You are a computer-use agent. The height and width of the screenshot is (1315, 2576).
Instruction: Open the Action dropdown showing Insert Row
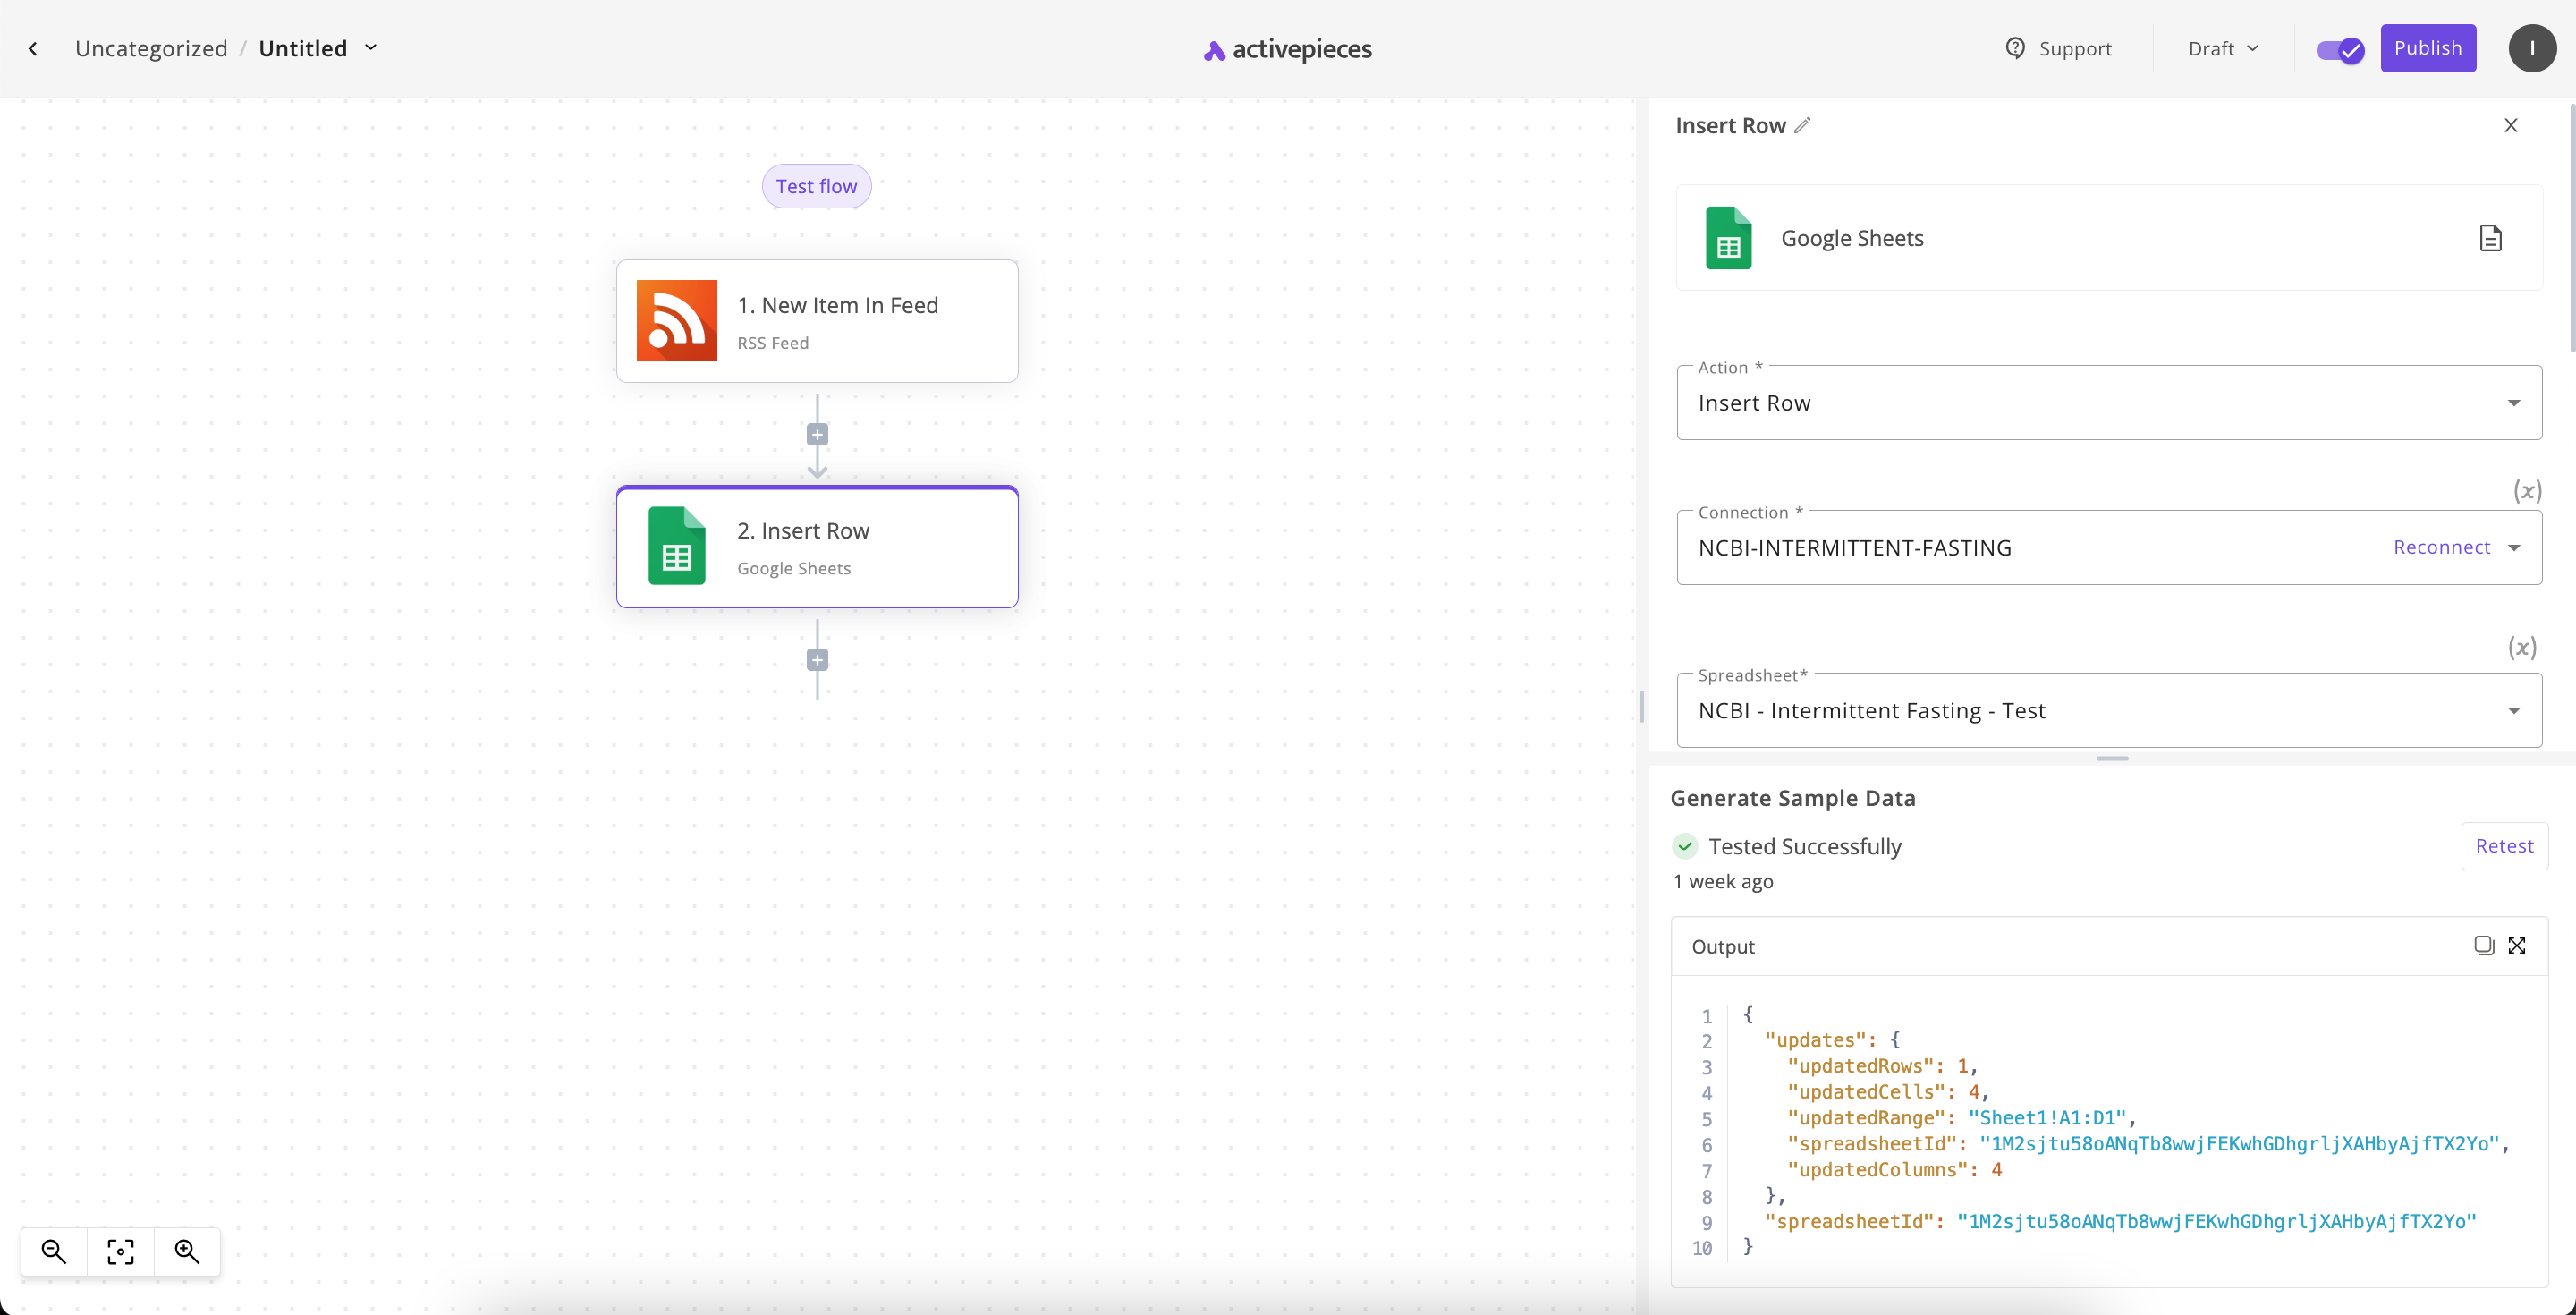(2109, 403)
